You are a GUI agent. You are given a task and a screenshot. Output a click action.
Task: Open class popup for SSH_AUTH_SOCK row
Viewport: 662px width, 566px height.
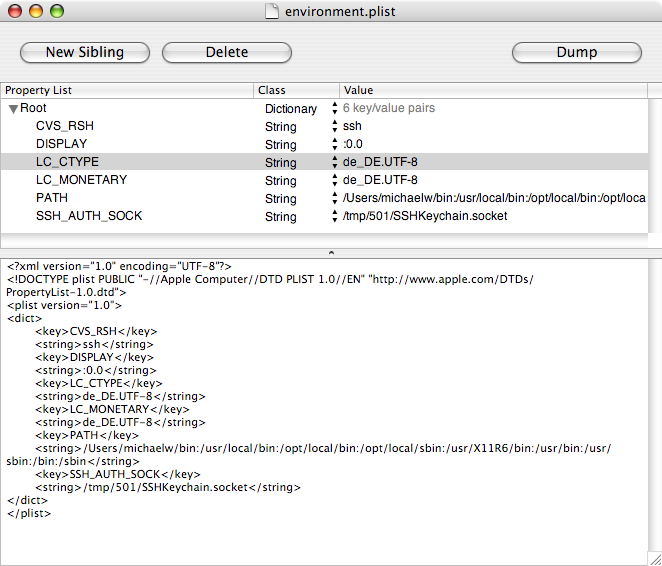(334, 216)
